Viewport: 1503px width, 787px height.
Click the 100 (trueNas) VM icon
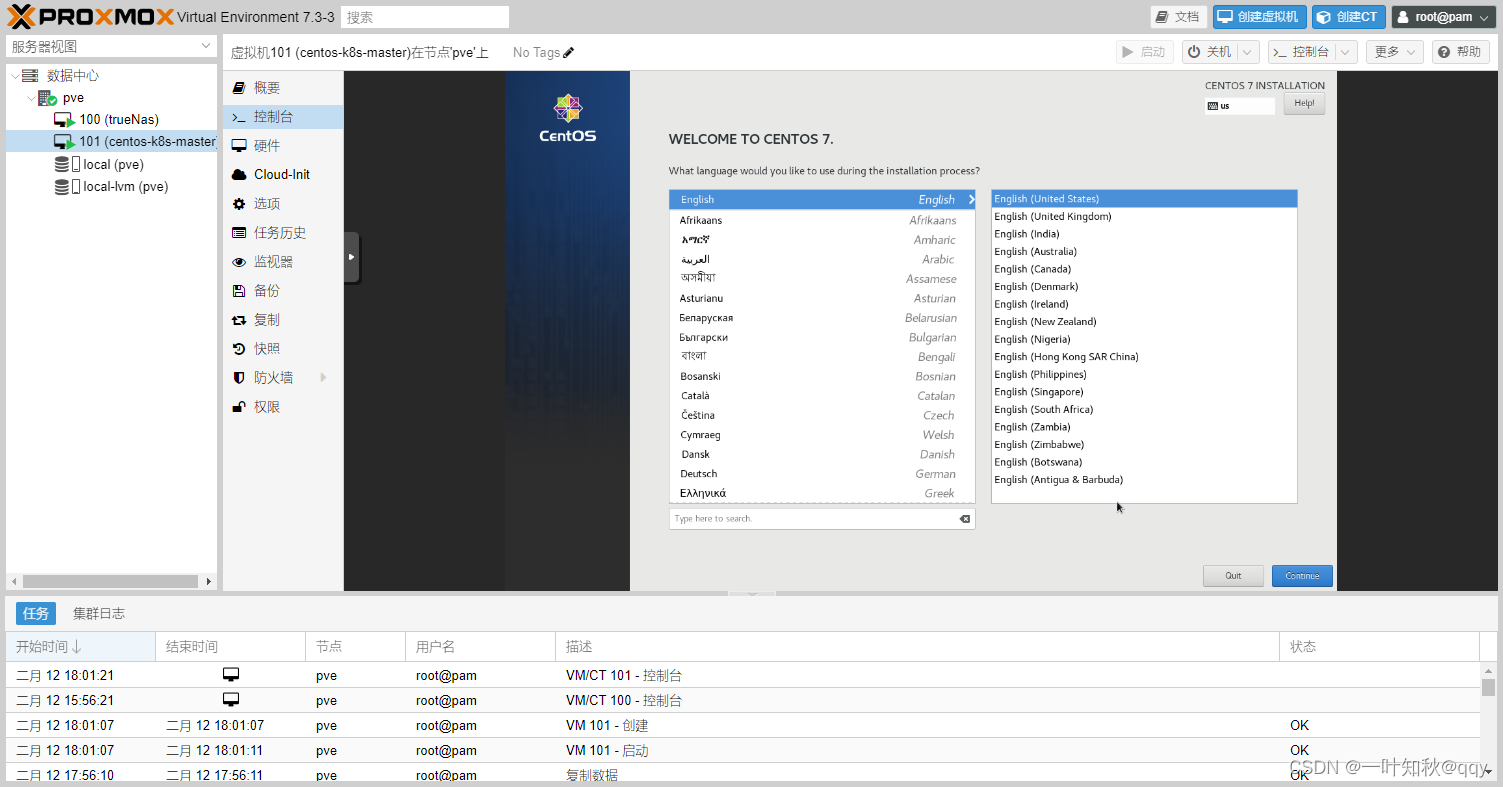pos(64,120)
